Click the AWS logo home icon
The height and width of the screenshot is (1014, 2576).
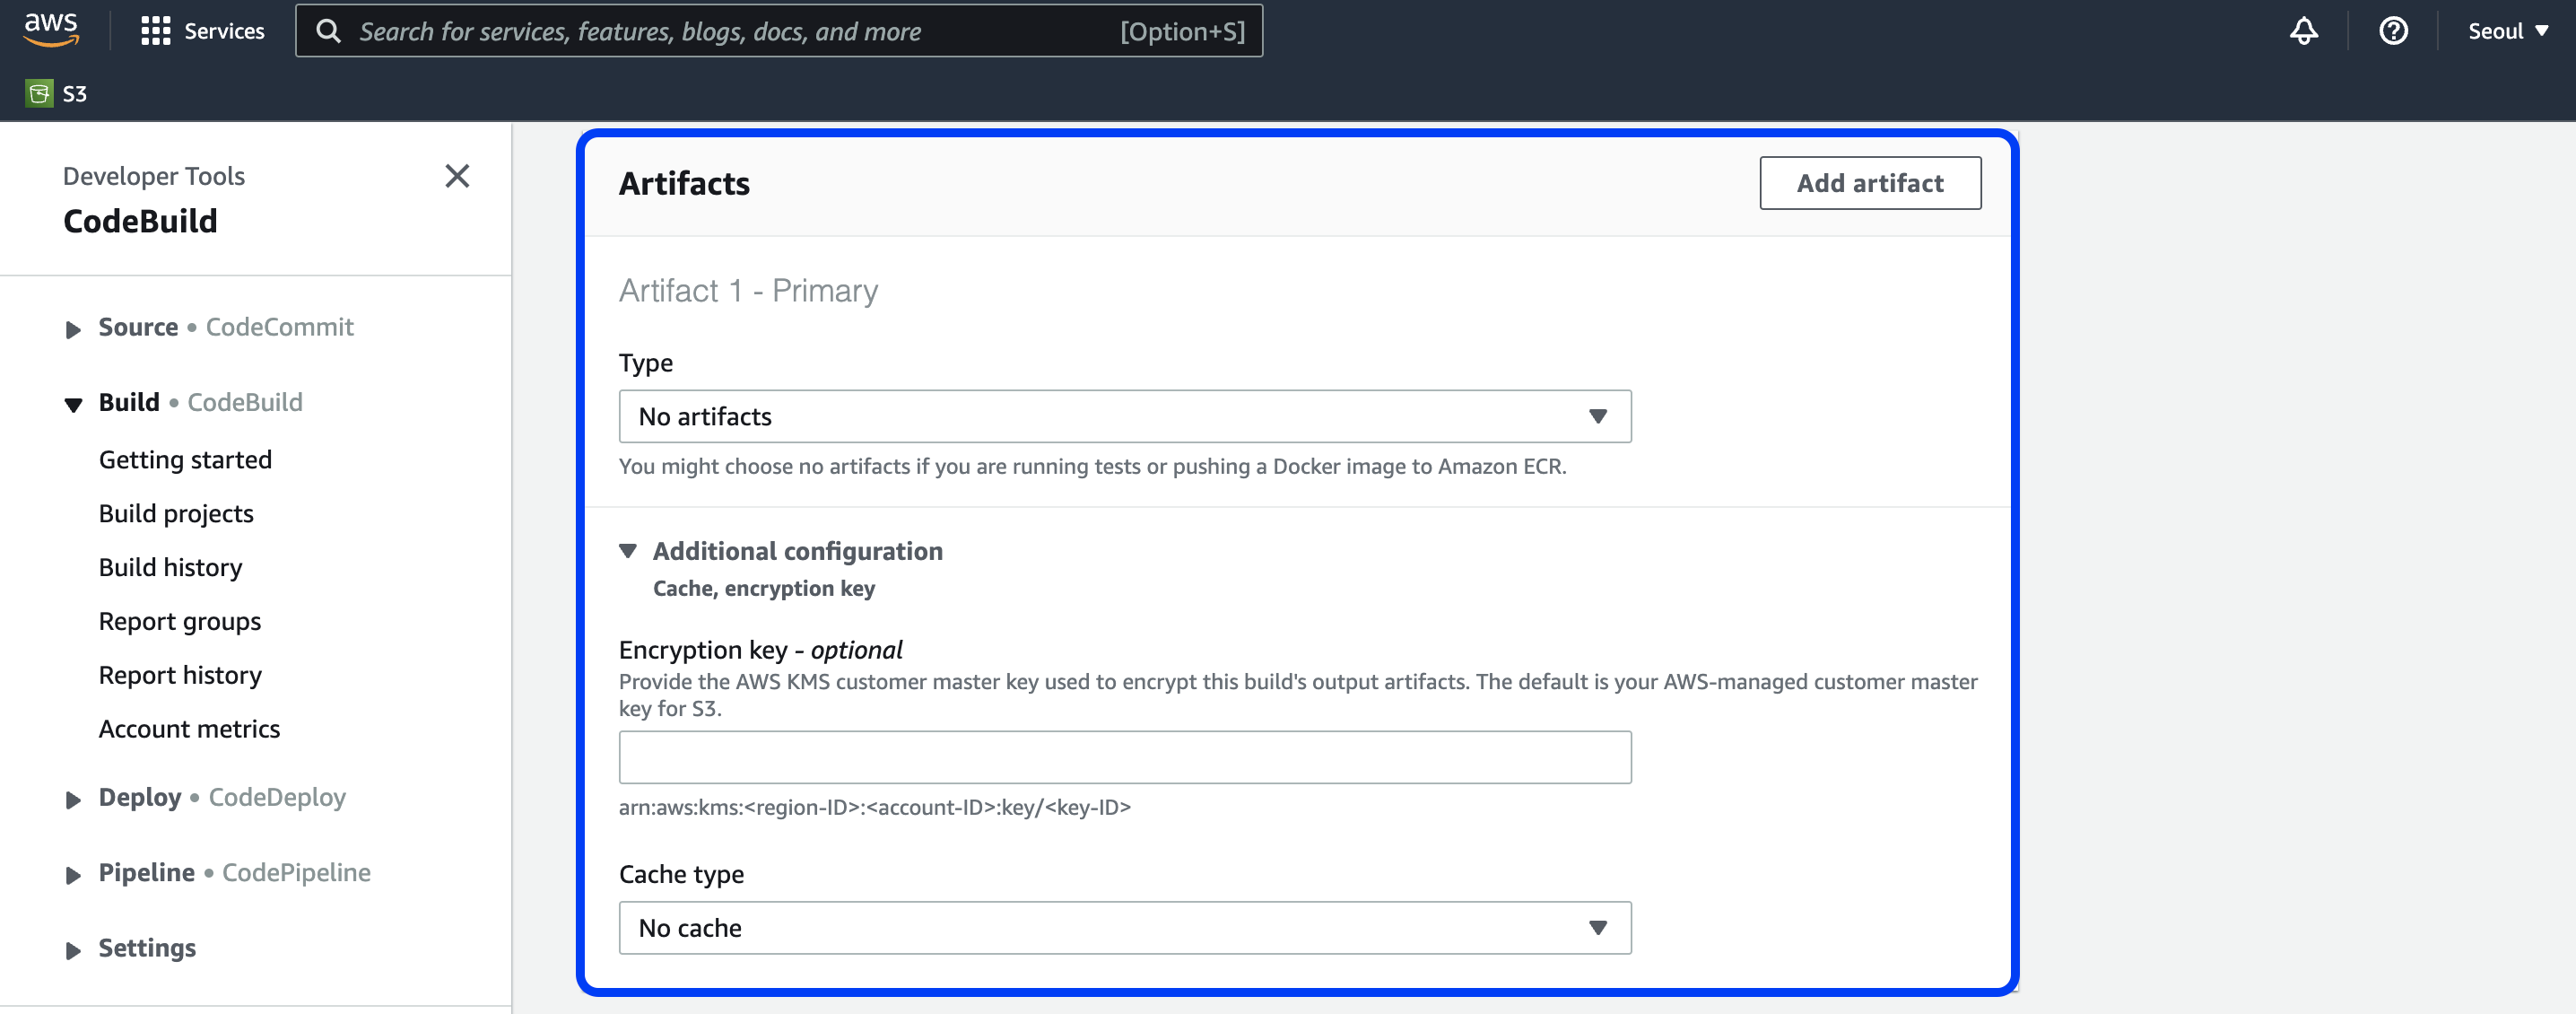[50, 30]
